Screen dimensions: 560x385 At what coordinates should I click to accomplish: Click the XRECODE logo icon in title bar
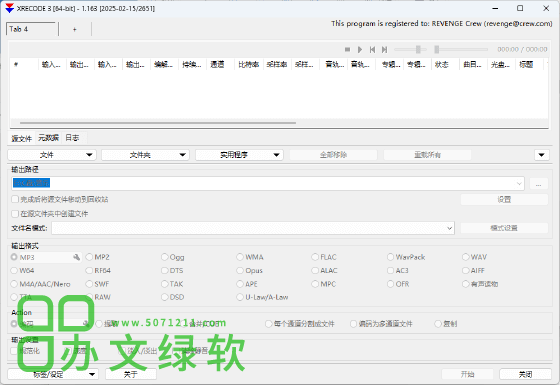tap(10, 8)
